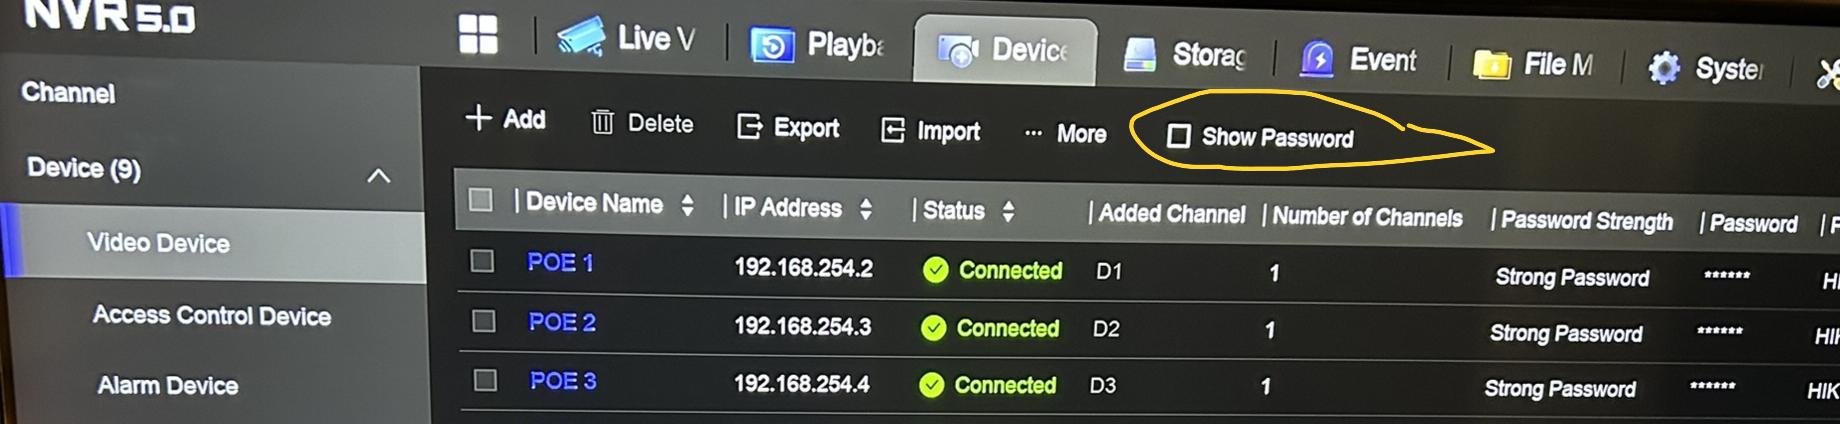Sort by IP Address column arrows
Viewport: 1840px width, 424px height.
[866, 209]
